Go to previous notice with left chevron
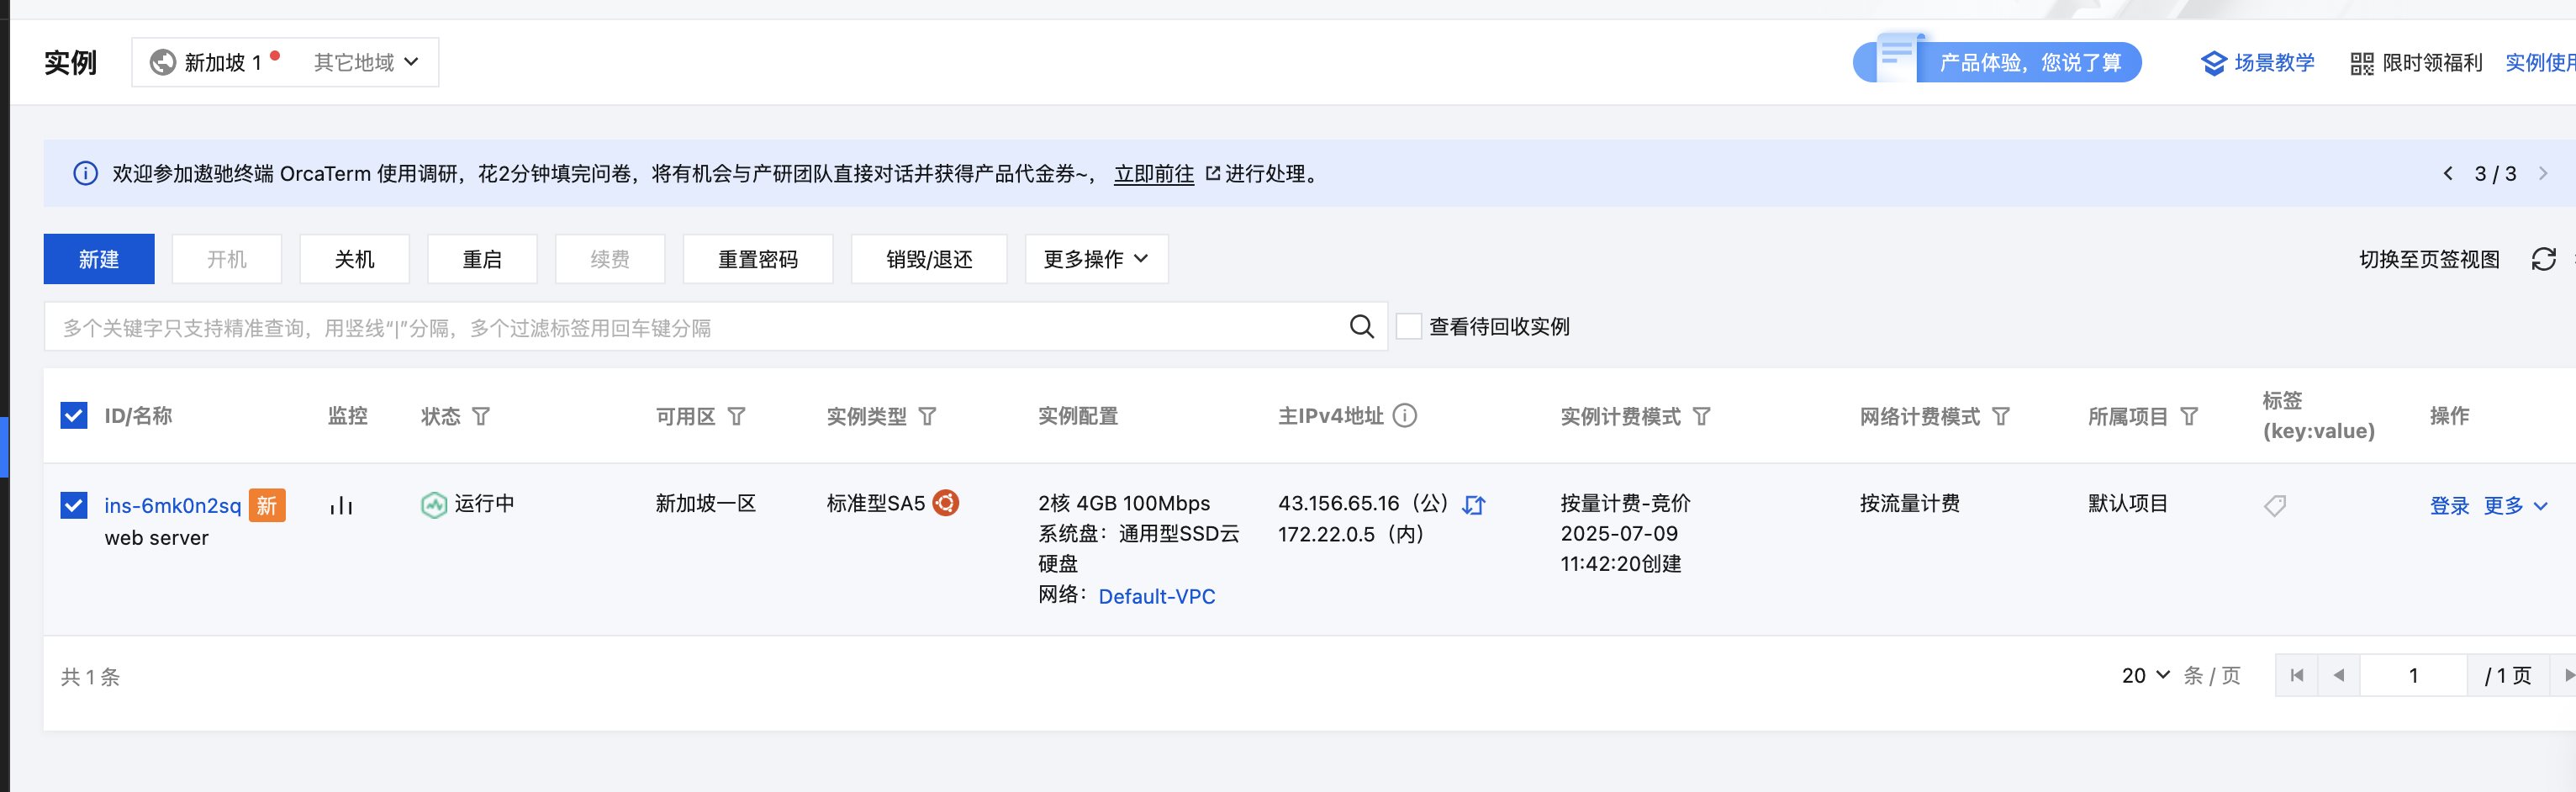Viewport: 2576px width, 792px height. click(x=2448, y=174)
